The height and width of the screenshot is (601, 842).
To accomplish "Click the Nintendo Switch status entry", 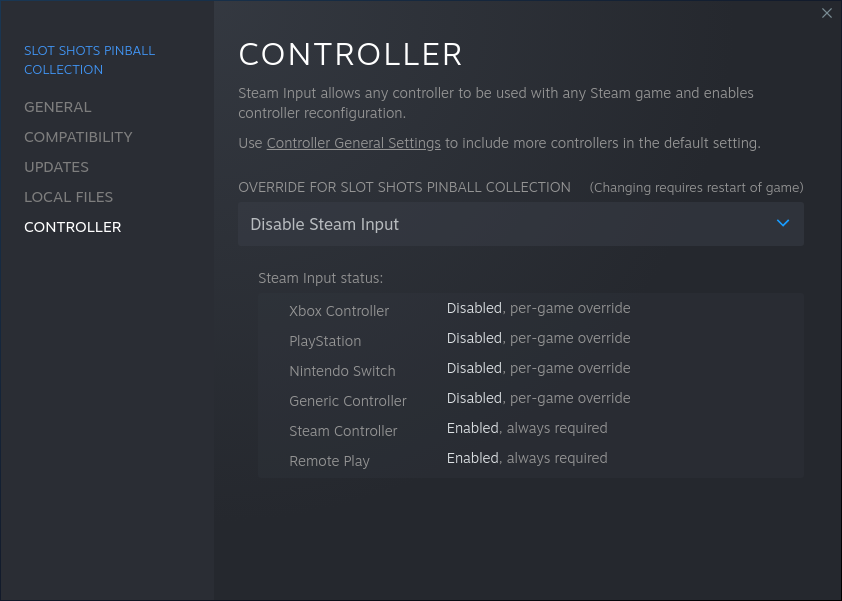I will coord(530,369).
